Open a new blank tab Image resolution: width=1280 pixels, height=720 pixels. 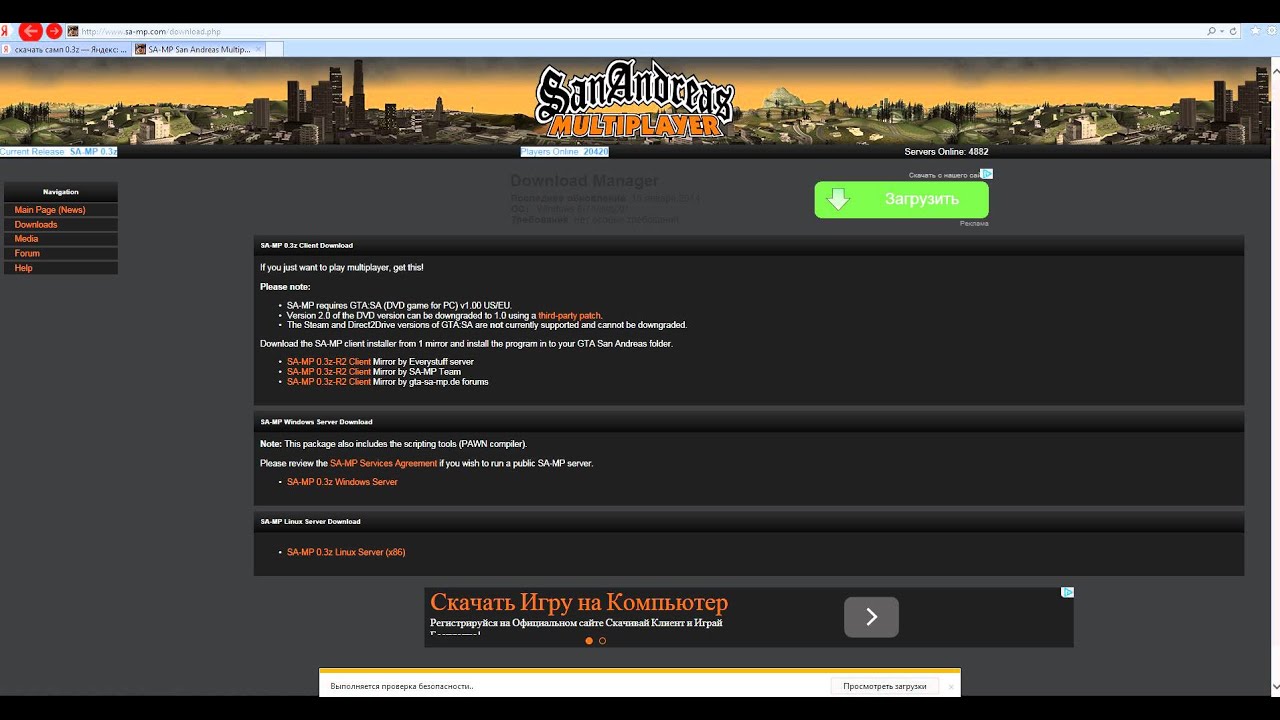pyautogui.click(x=276, y=49)
